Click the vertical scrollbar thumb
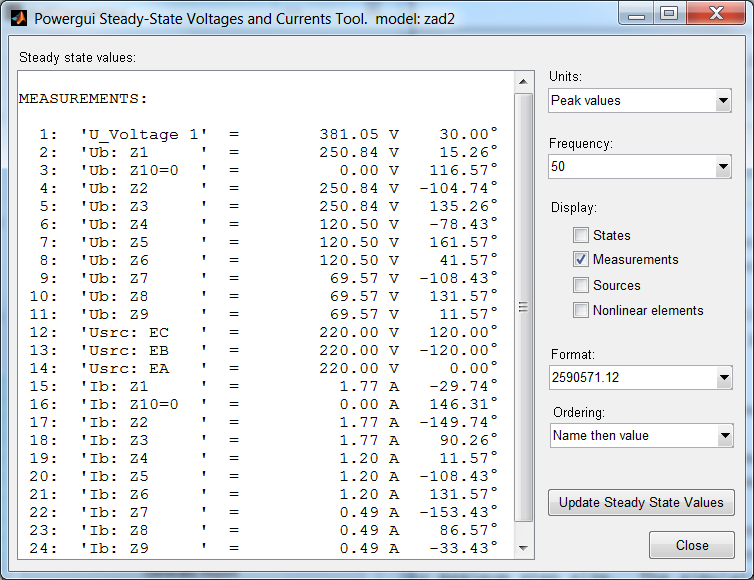The image size is (754, 580). 523,307
